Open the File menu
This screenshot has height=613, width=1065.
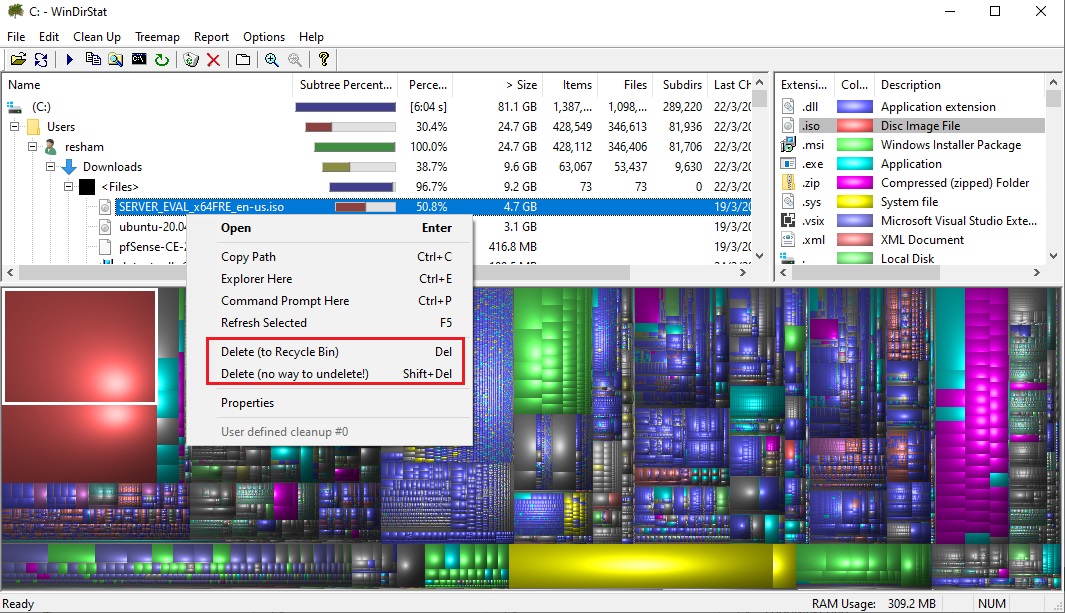(x=16, y=37)
